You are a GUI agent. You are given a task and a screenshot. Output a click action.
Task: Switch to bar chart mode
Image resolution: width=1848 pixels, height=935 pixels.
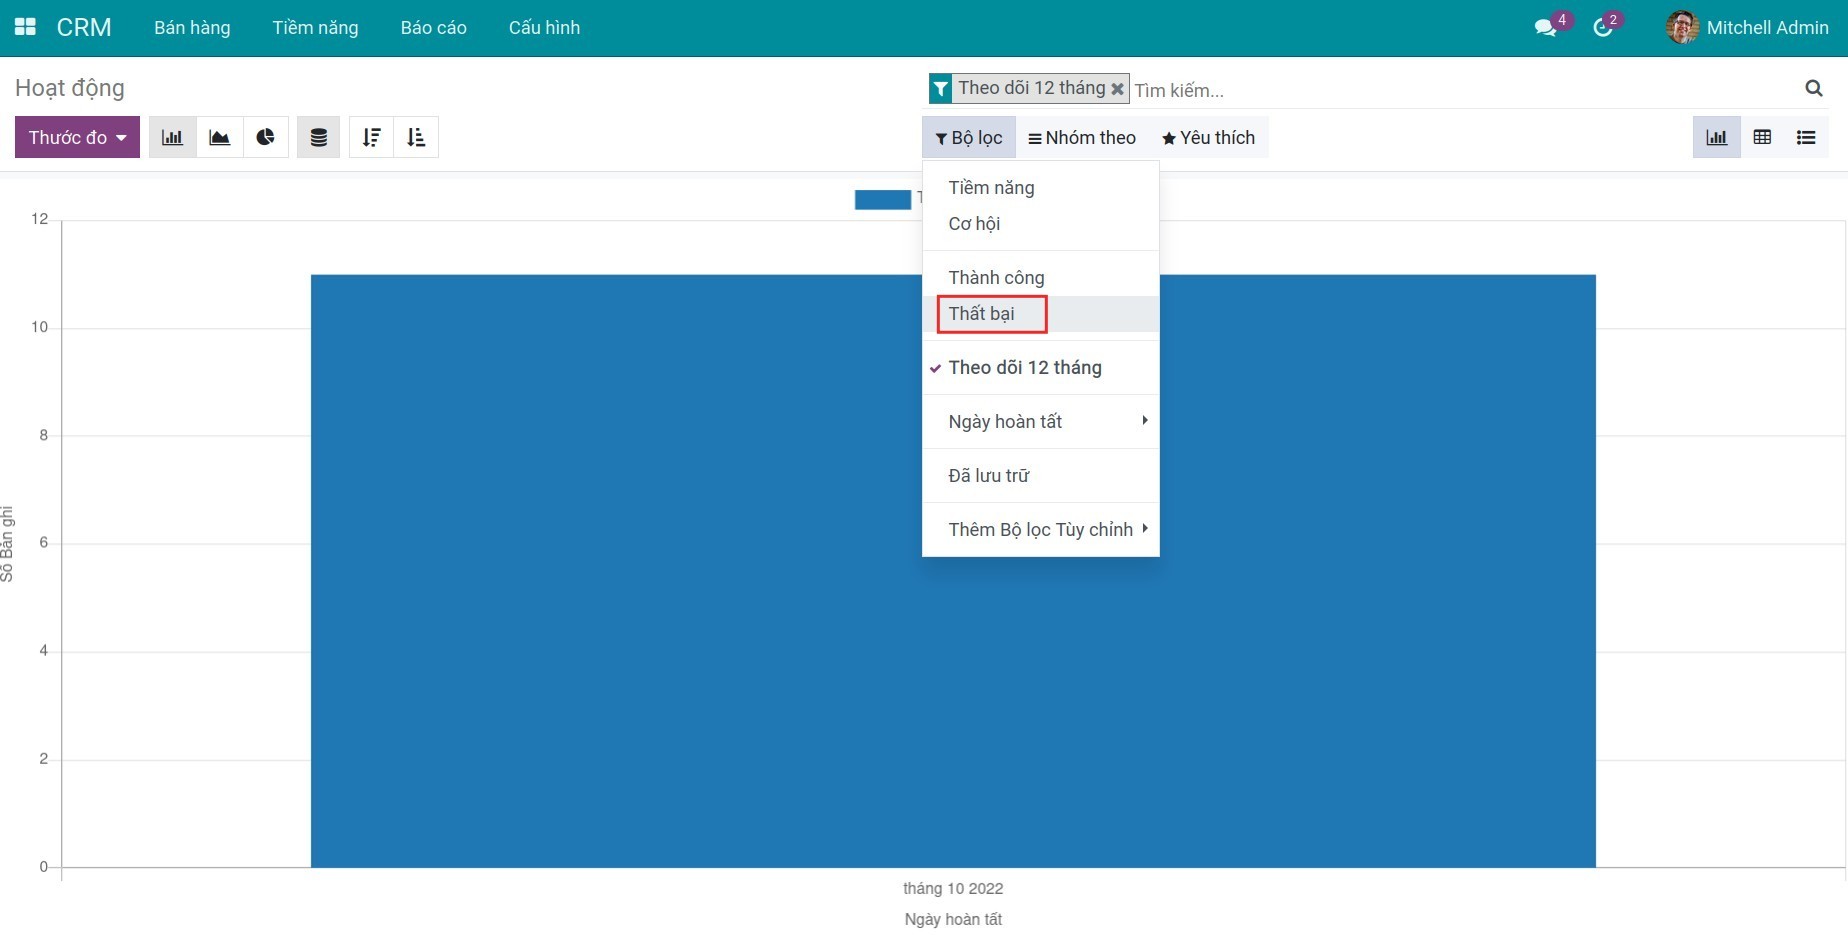(172, 138)
